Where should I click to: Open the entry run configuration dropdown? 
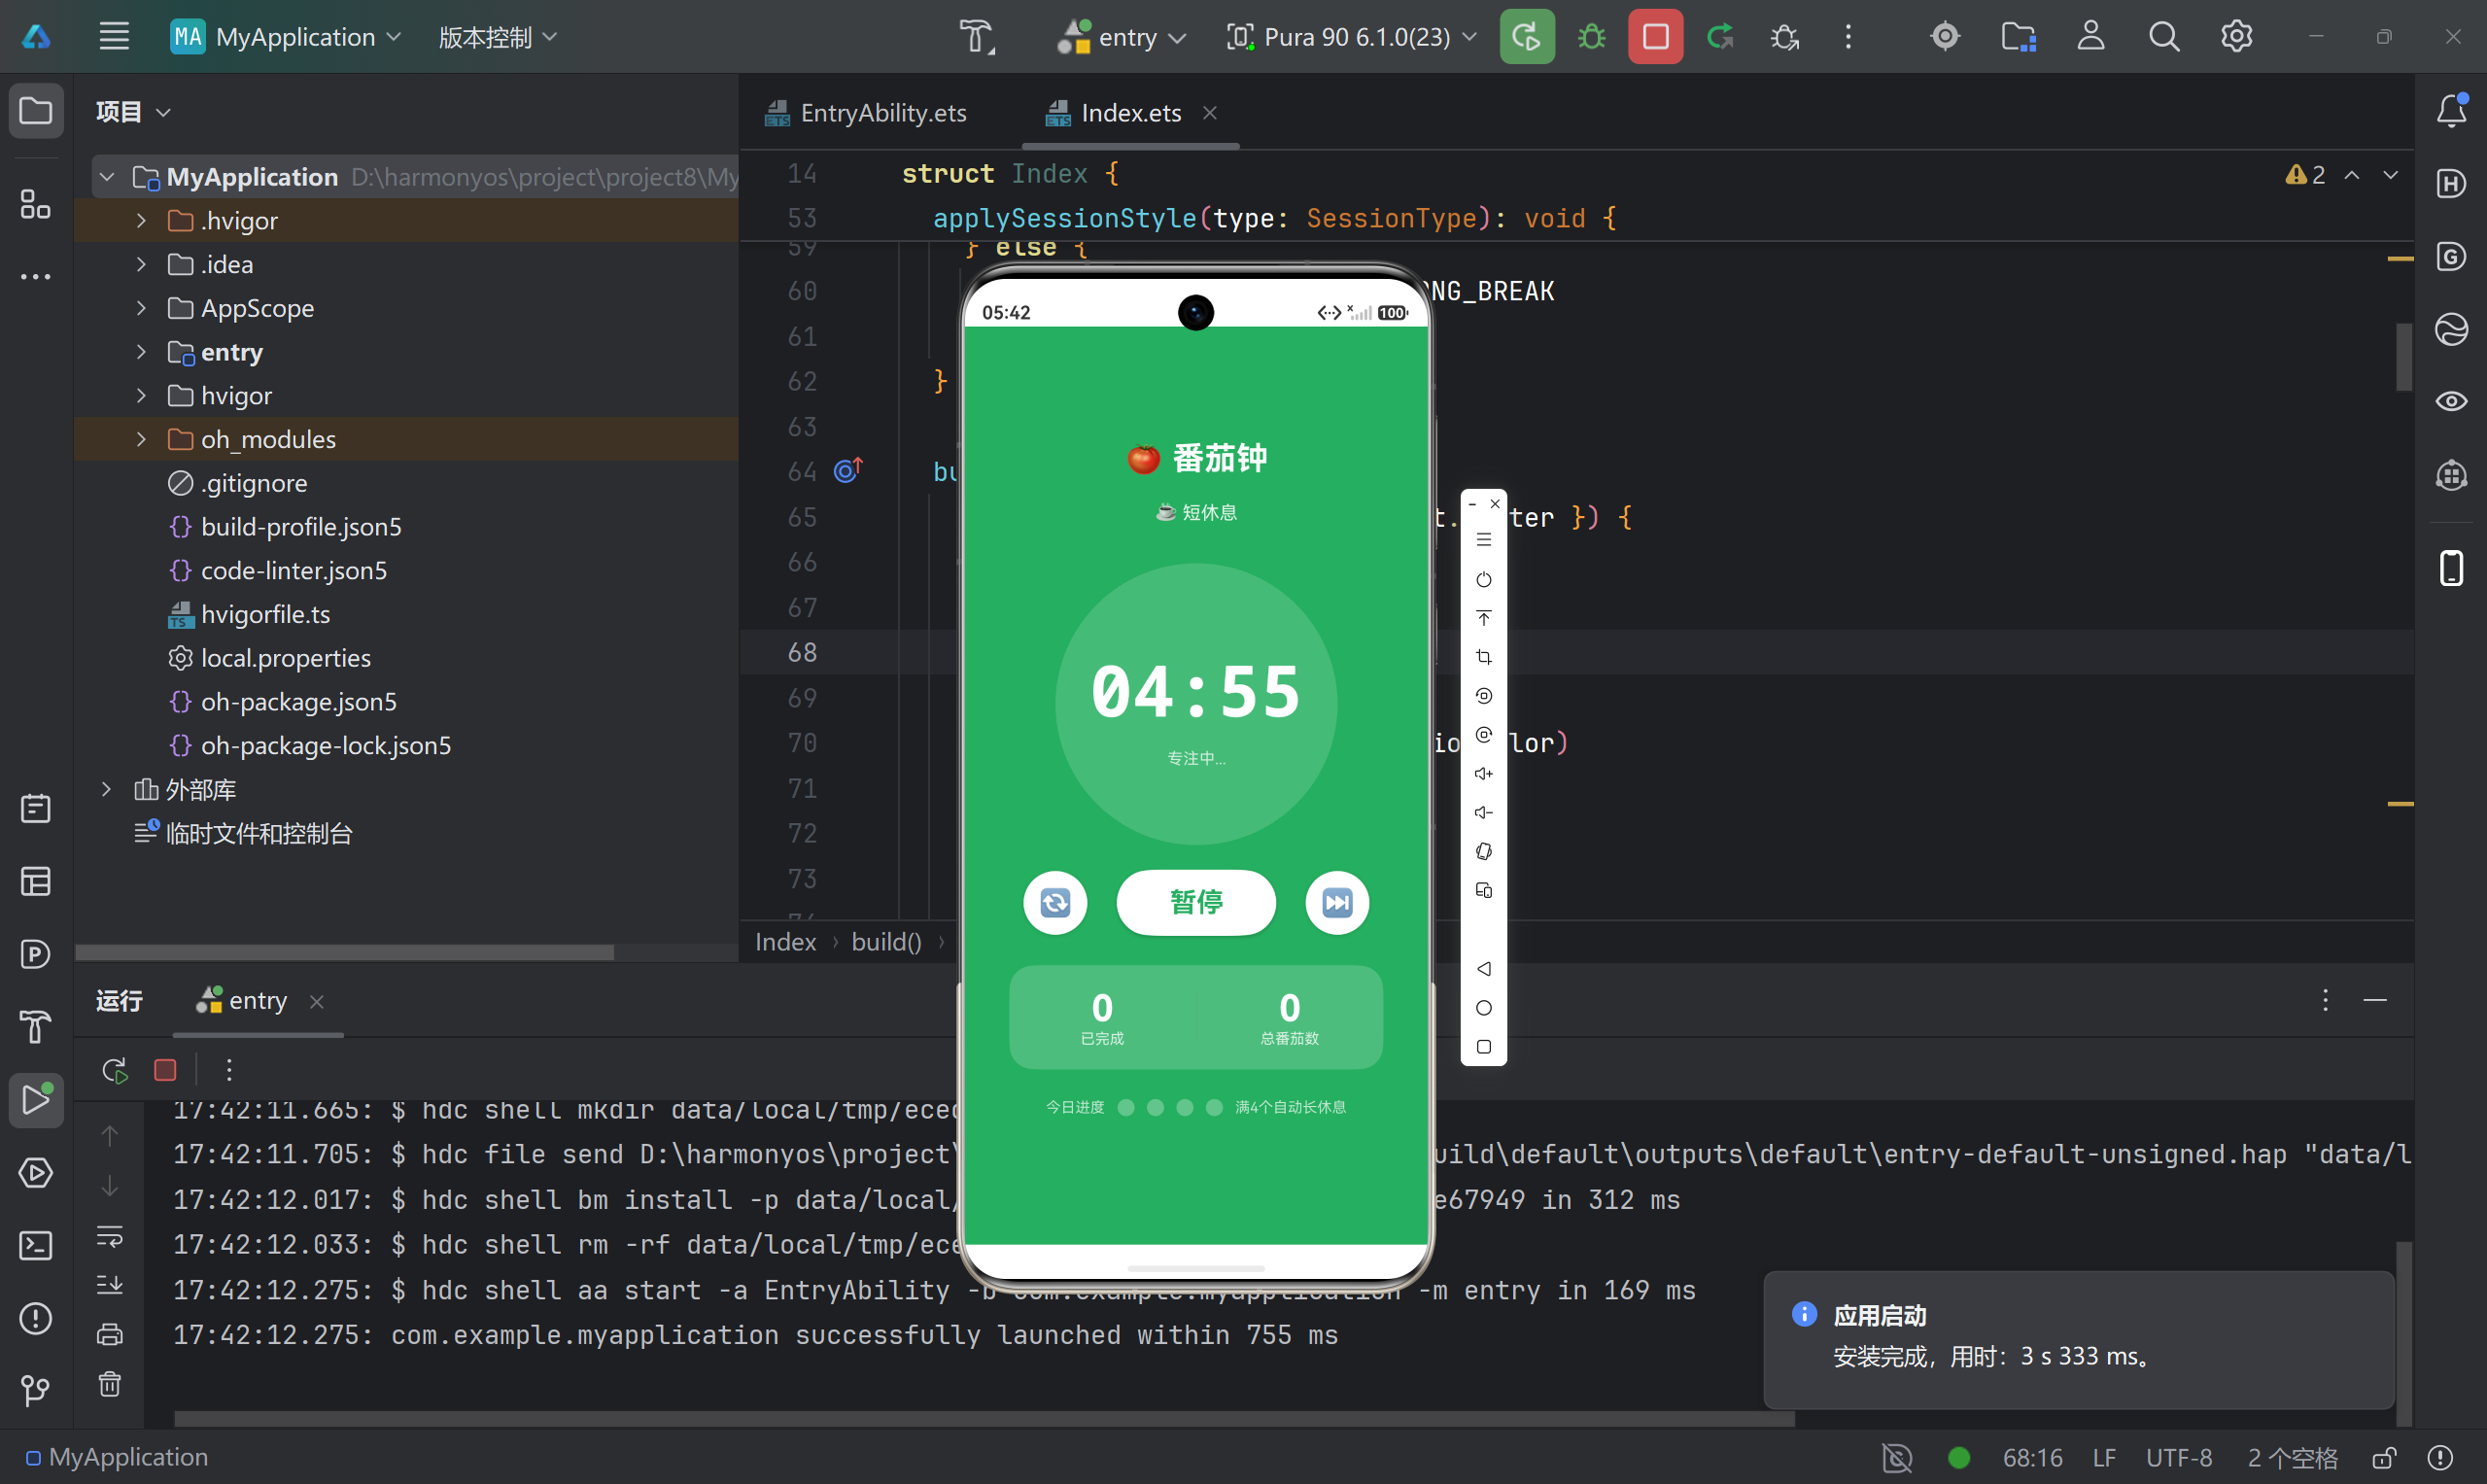click(x=1122, y=37)
